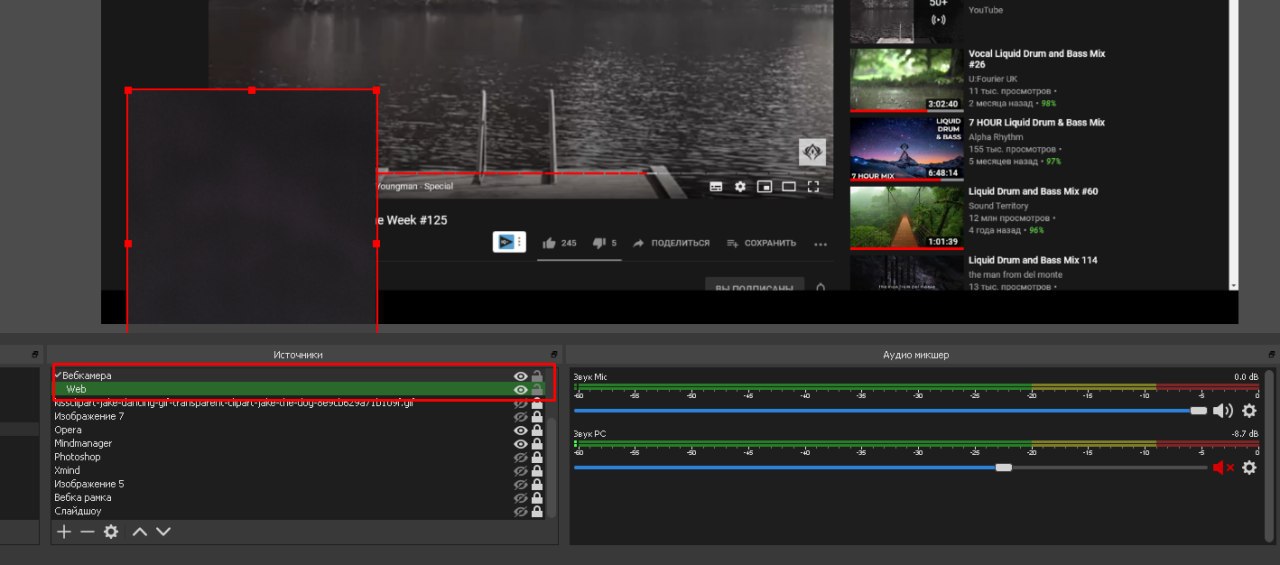This screenshot has height=565, width=1280.
Task: Click the Звук Mic volume slider handle
Action: pyautogui.click(x=1199, y=411)
